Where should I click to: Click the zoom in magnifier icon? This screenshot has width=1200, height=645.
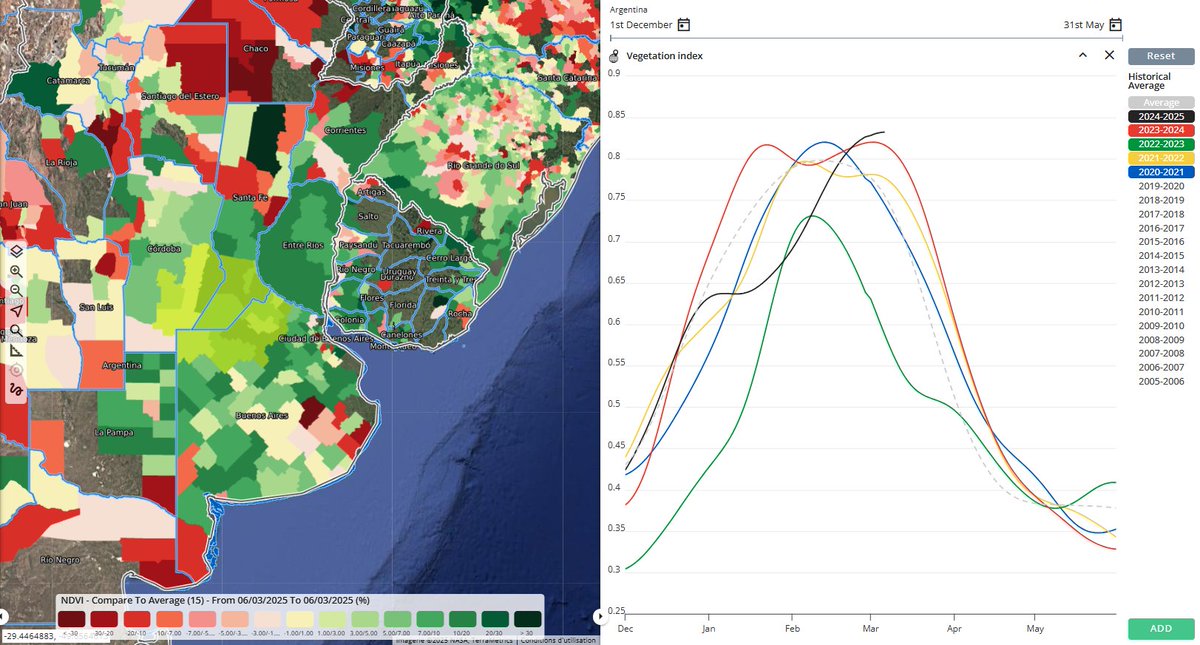[16, 271]
